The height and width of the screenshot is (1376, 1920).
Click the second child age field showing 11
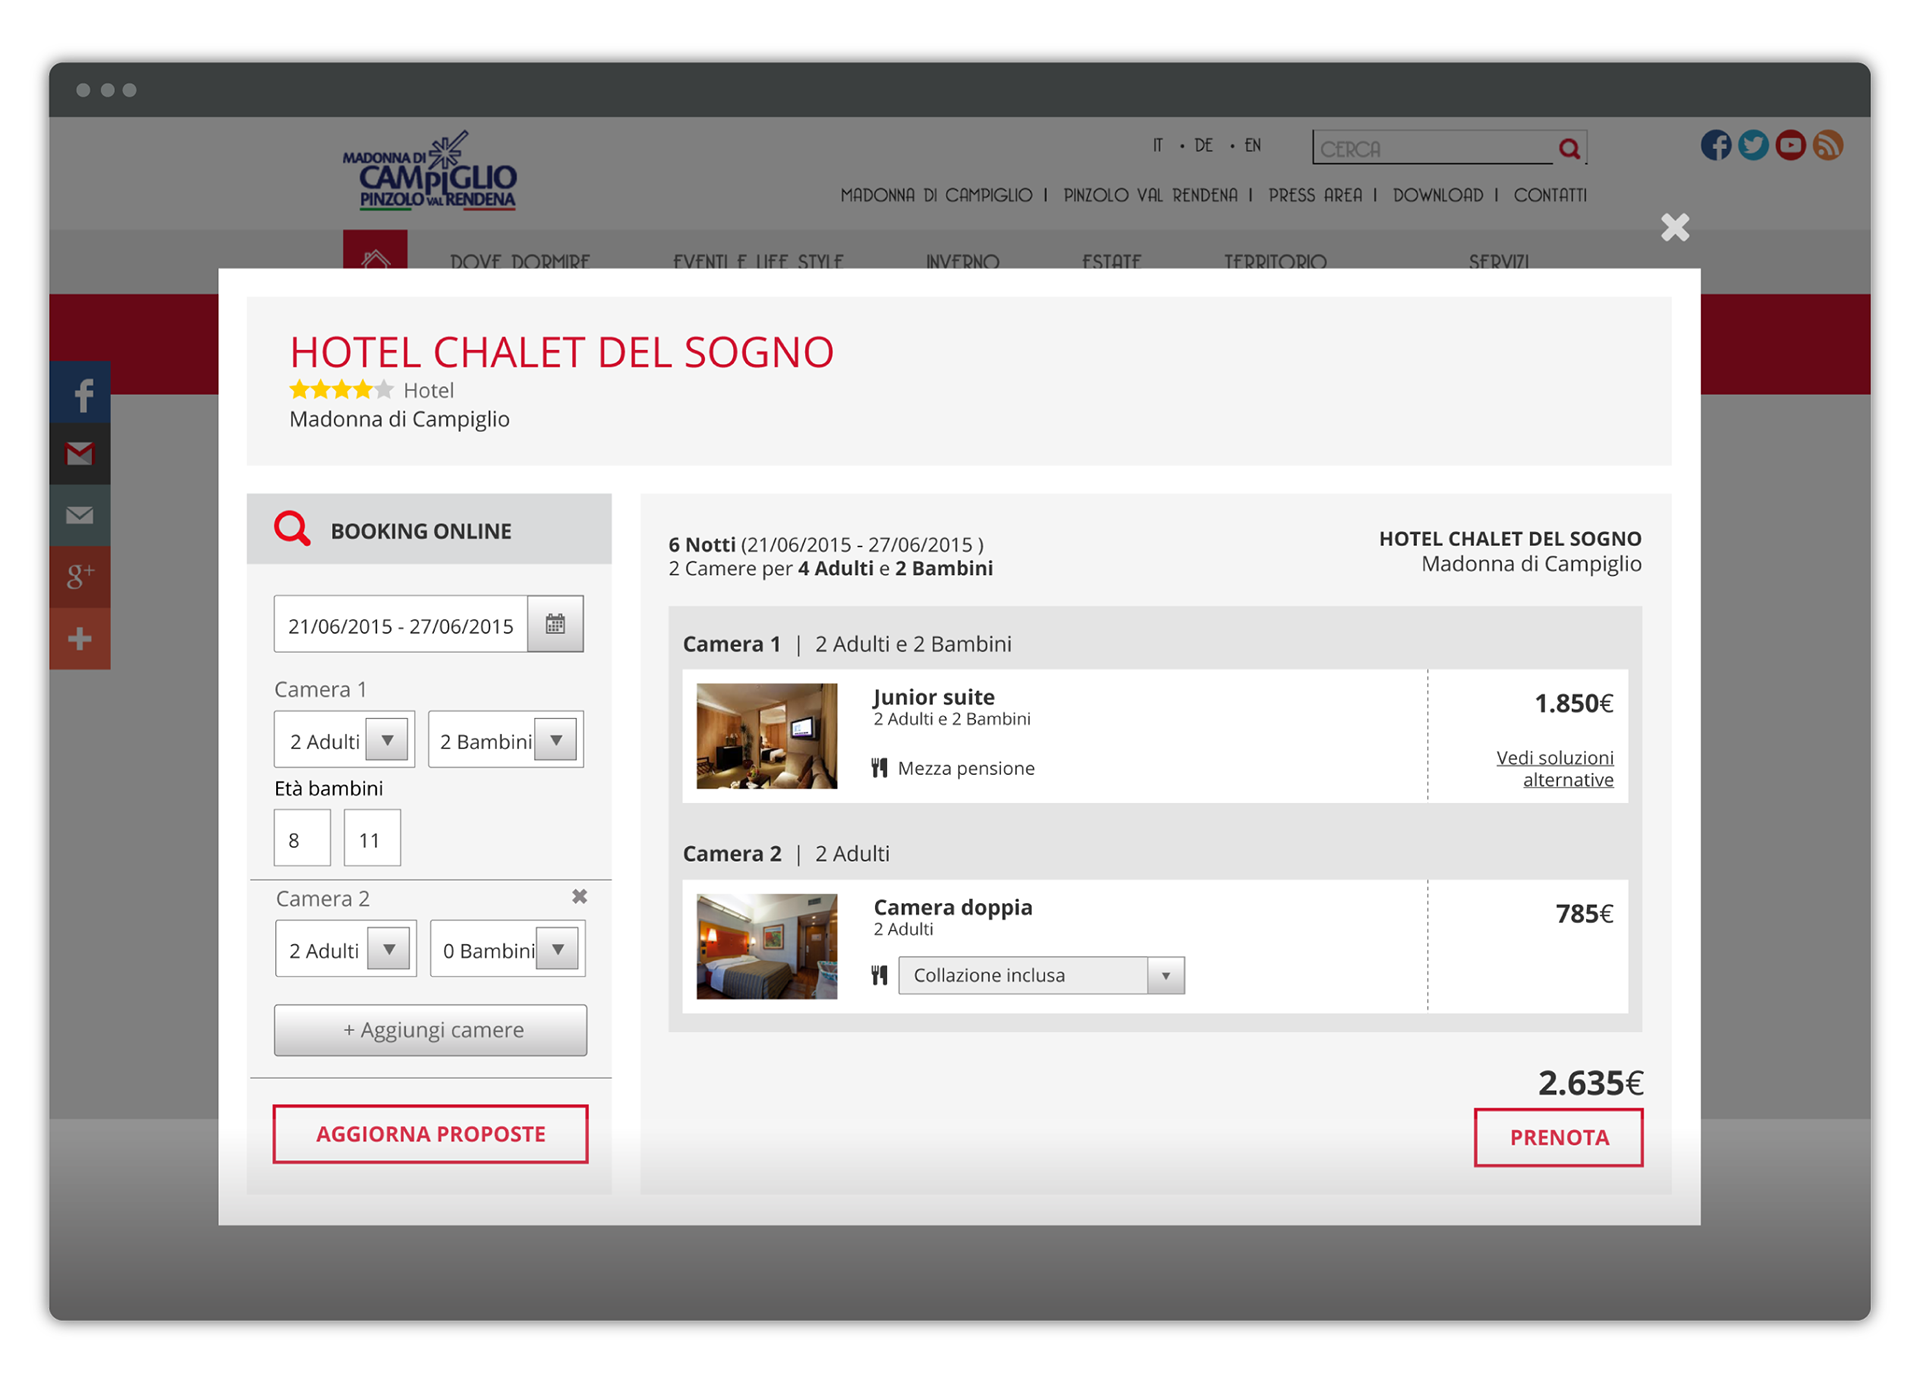click(372, 838)
